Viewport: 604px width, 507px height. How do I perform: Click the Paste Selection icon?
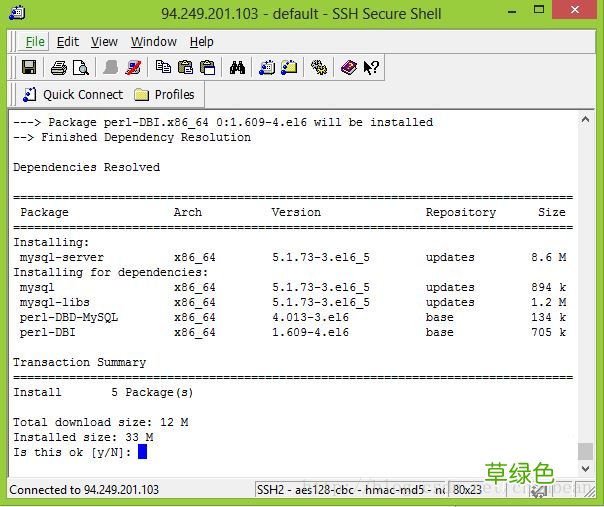click(208, 67)
